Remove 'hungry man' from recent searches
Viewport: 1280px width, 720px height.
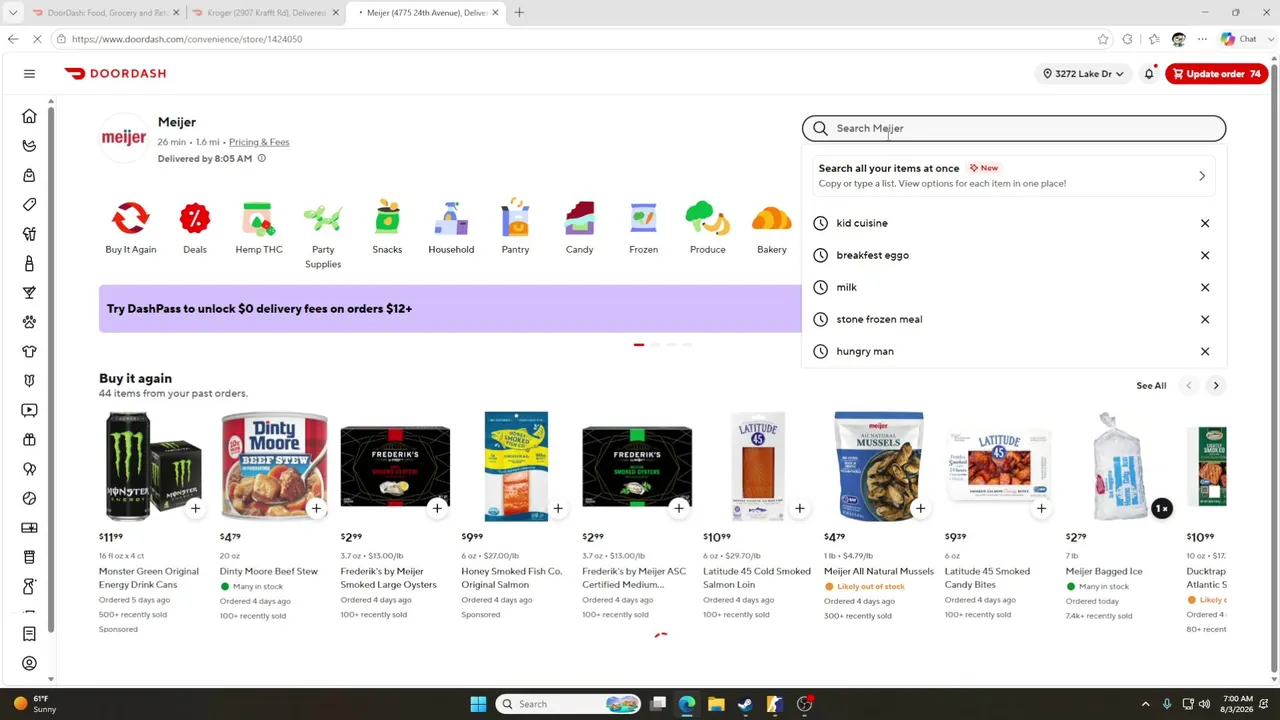pos(1205,351)
